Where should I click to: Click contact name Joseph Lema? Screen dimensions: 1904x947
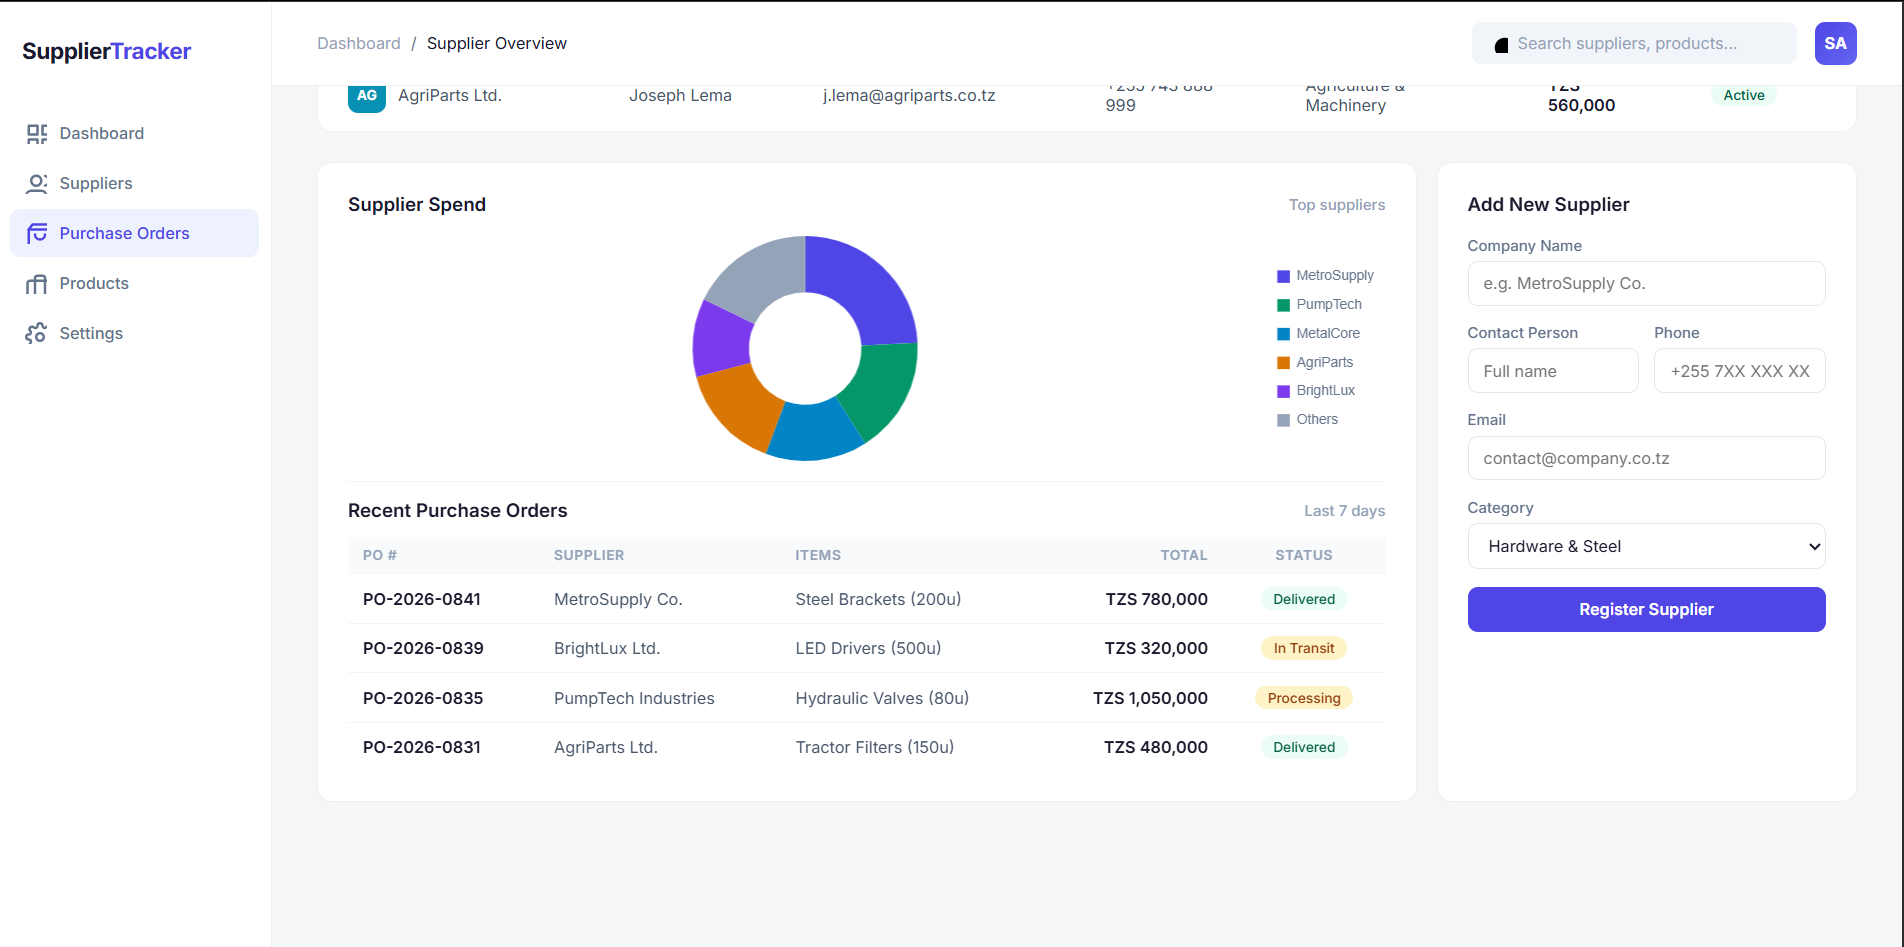pos(680,96)
